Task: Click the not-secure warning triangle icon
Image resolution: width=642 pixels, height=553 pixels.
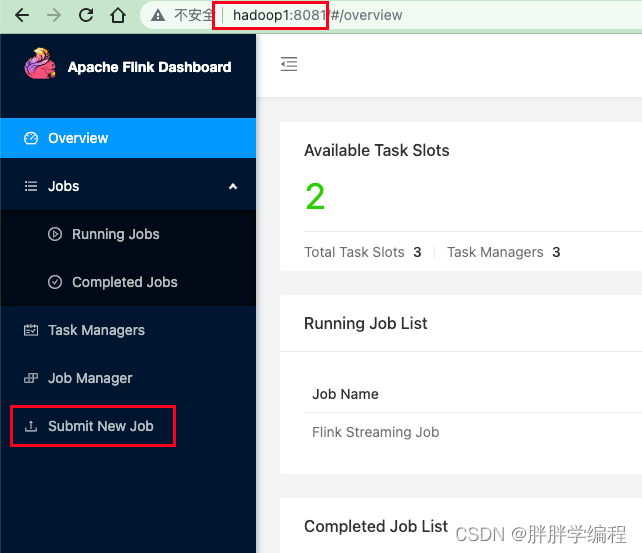Action: (158, 16)
